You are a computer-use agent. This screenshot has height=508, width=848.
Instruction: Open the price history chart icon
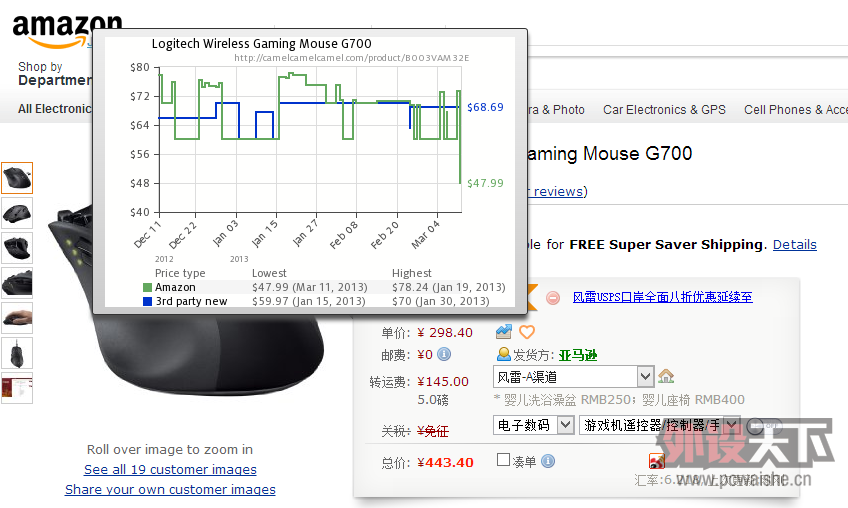[x=504, y=332]
